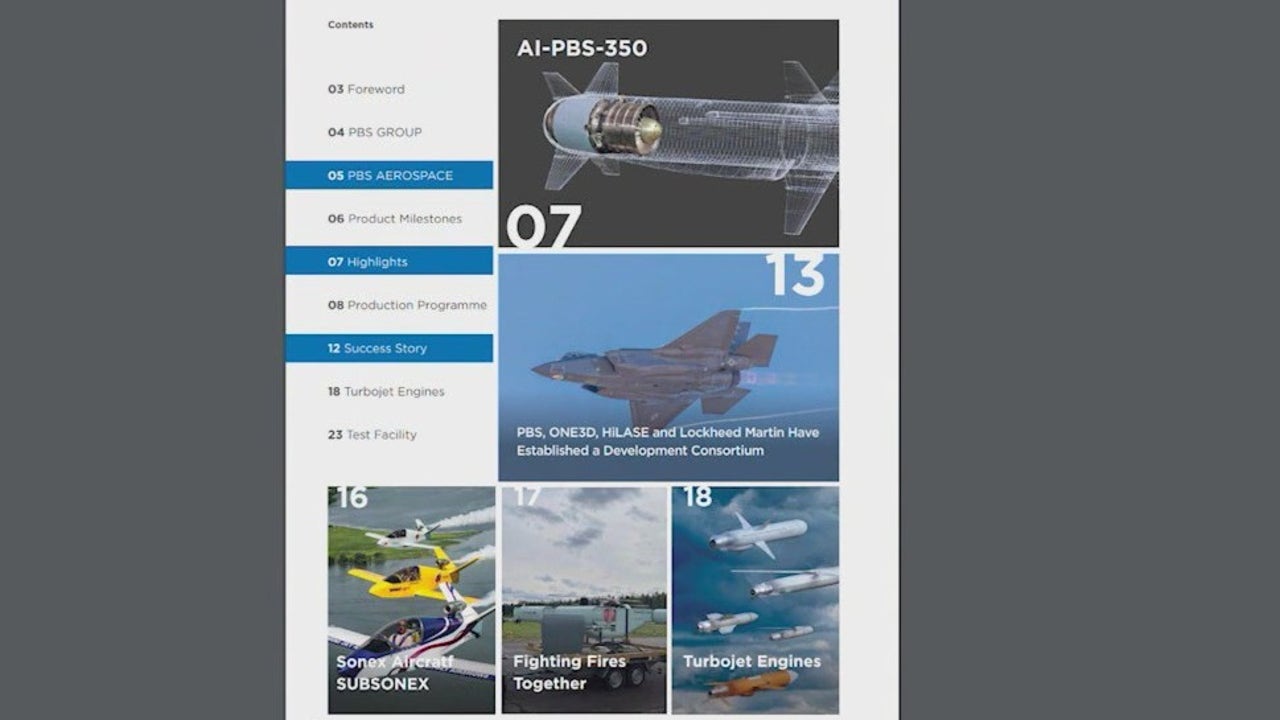Open the Turbojet Engines missiles tile

coord(755,600)
